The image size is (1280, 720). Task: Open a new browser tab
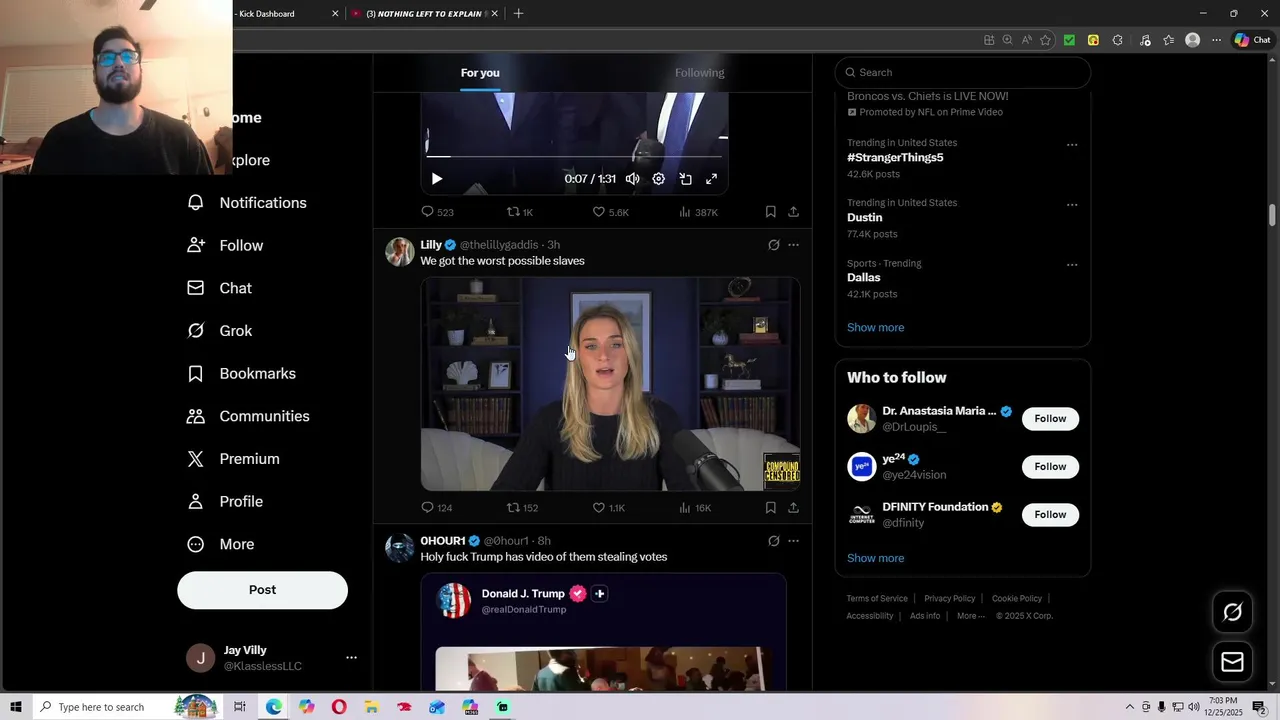coord(518,14)
